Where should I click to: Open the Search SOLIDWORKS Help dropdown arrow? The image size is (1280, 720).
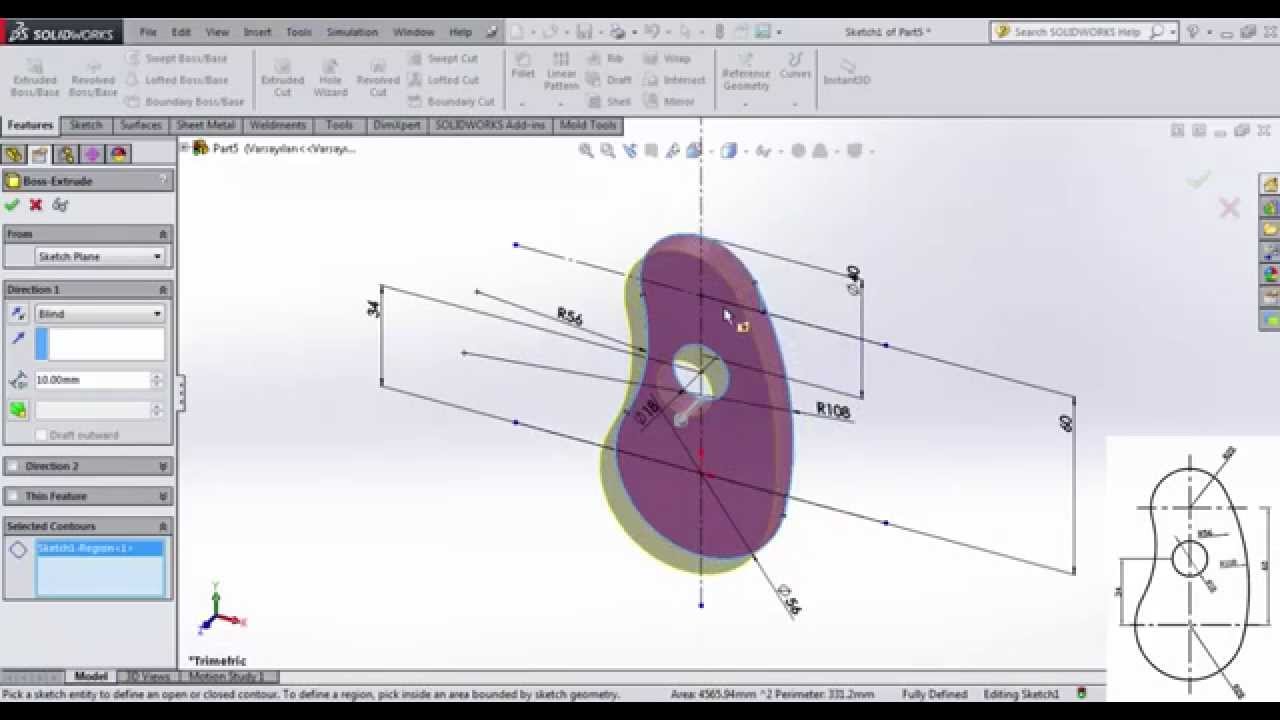click(1173, 32)
